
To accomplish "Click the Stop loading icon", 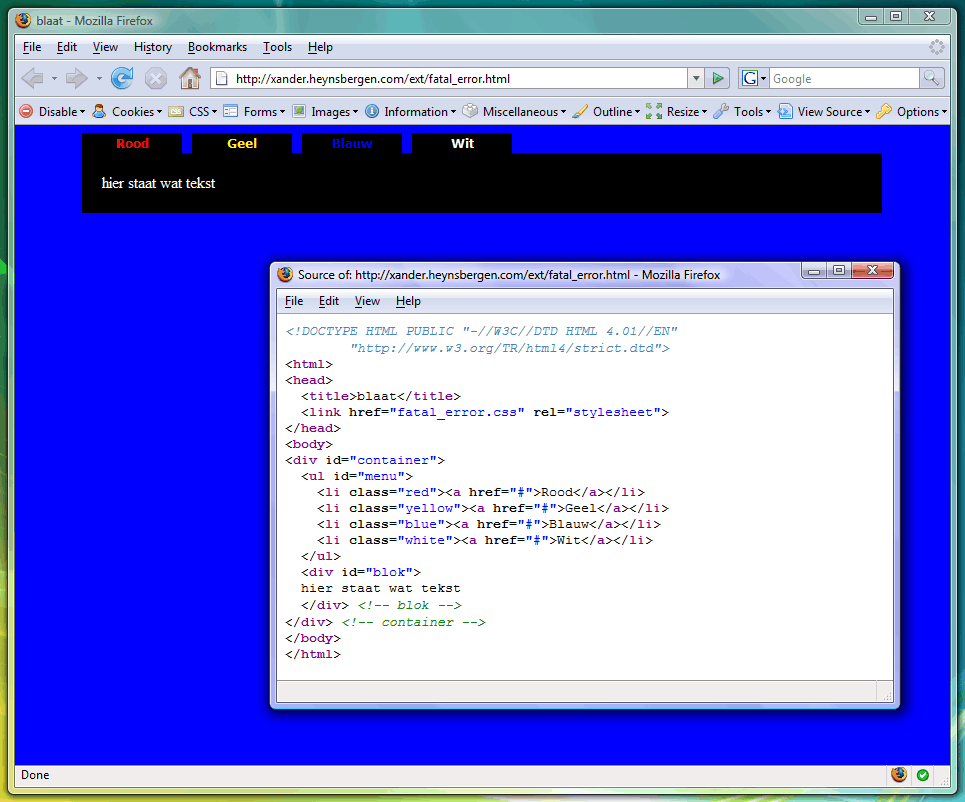I will point(156,79).
